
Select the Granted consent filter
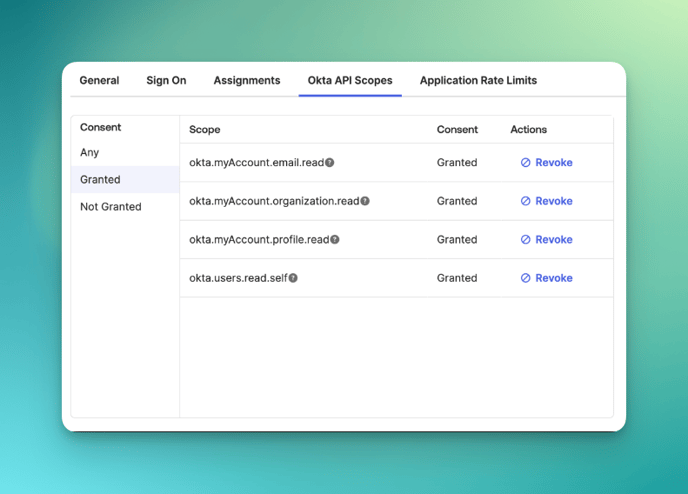tap(100, 180)
